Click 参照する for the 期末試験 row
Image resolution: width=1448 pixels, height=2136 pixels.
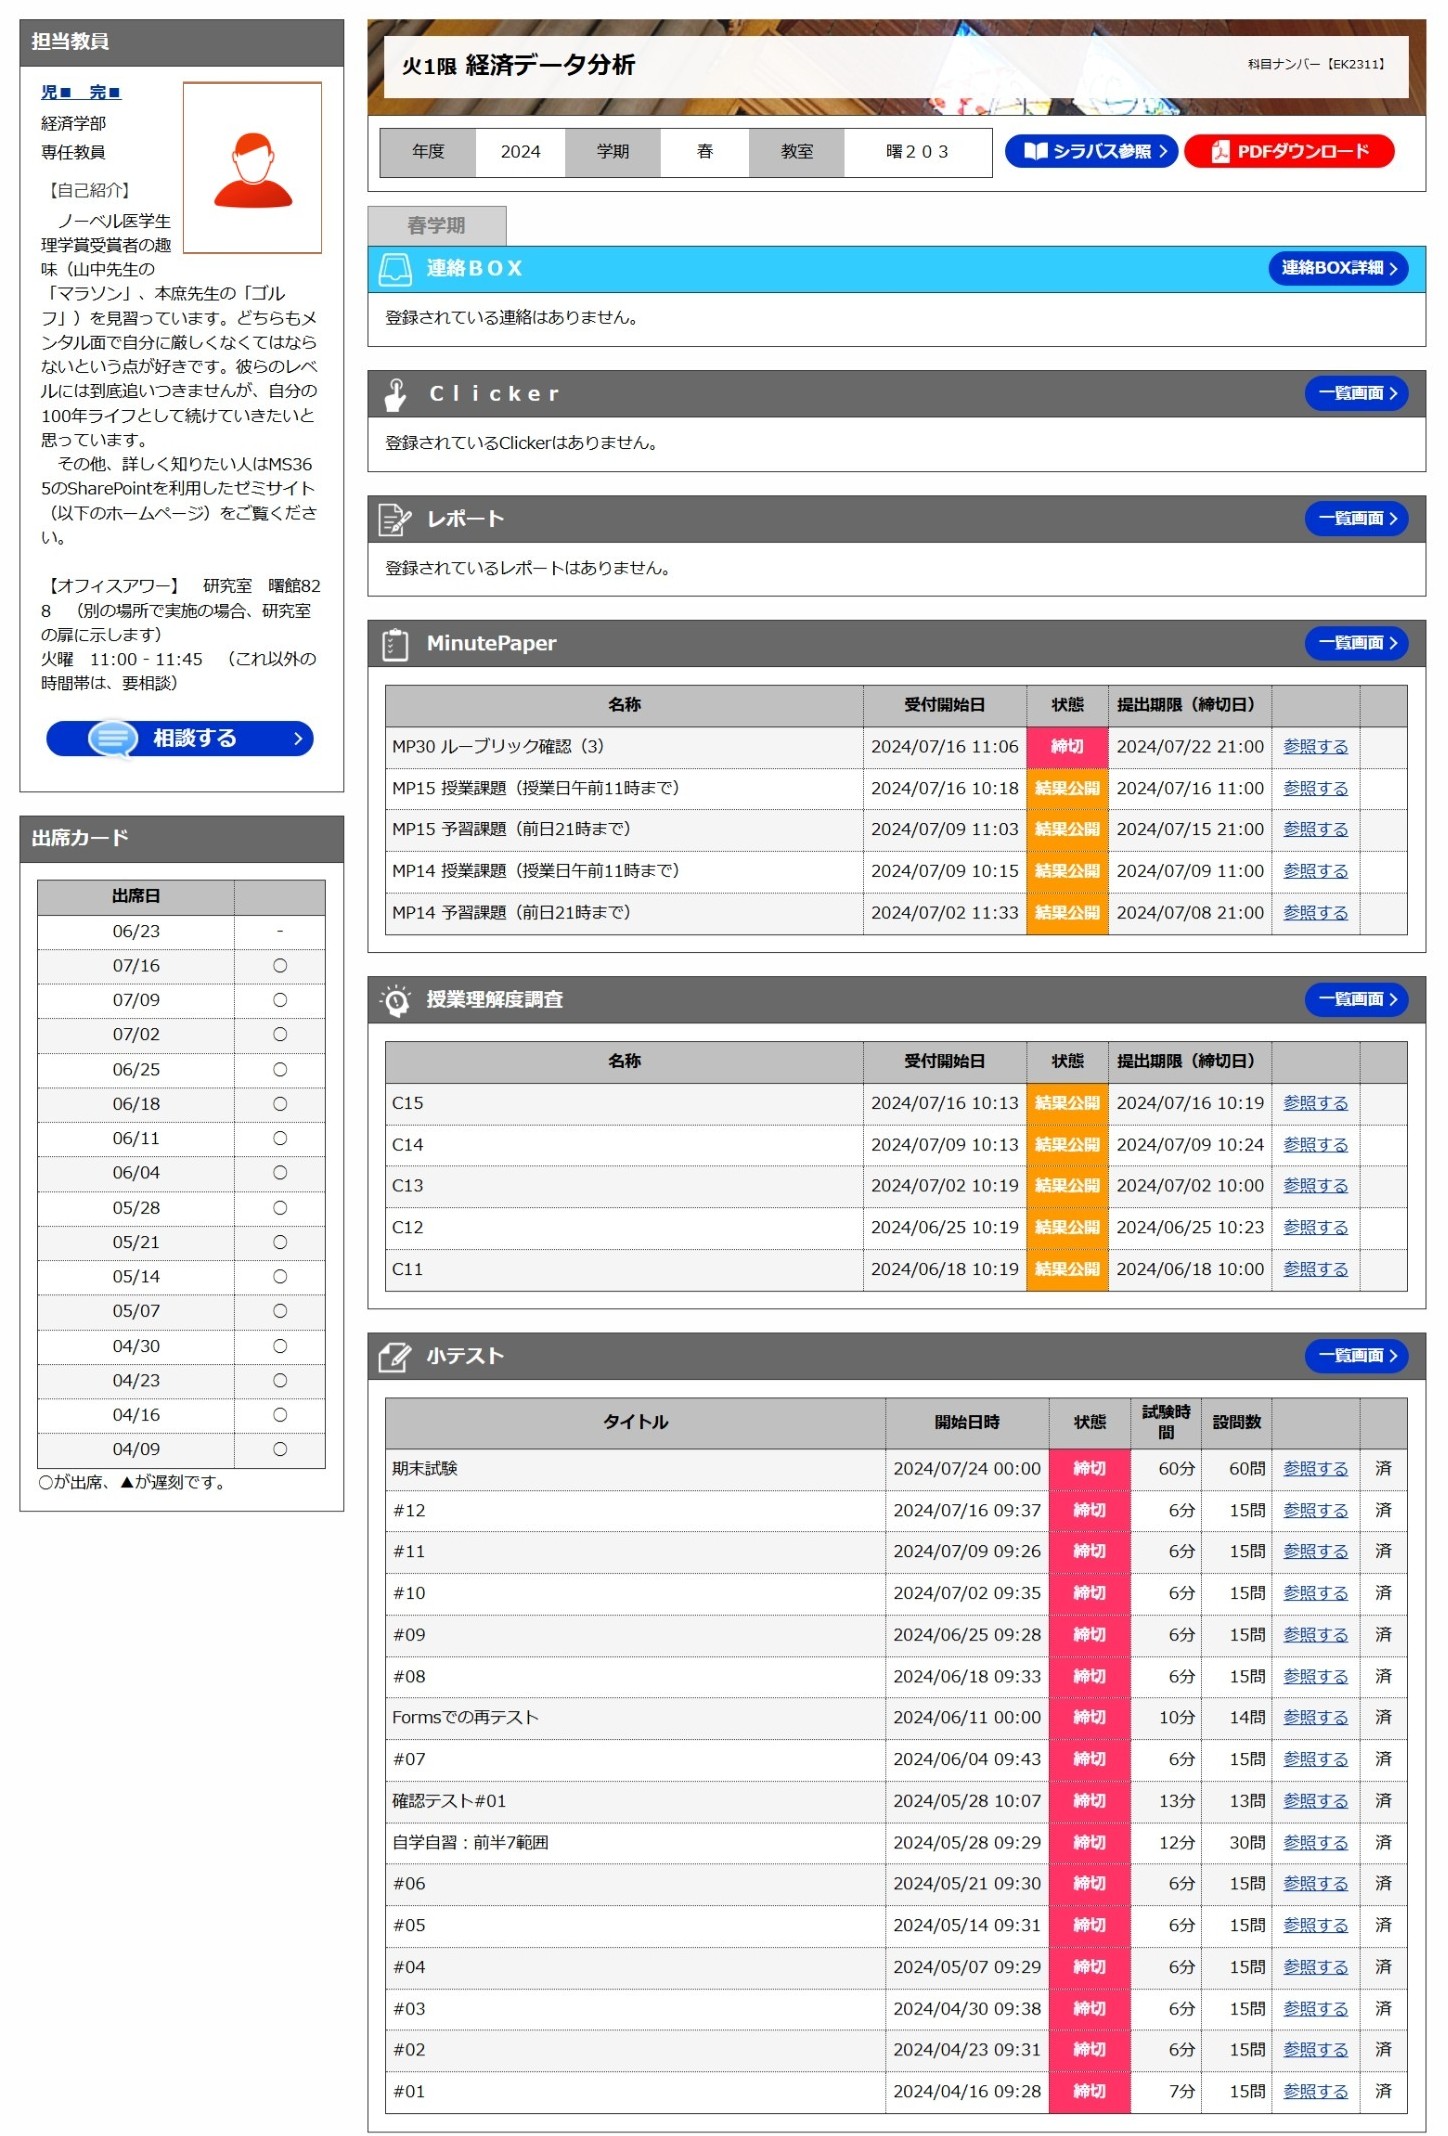(x=1315, y=1469)
